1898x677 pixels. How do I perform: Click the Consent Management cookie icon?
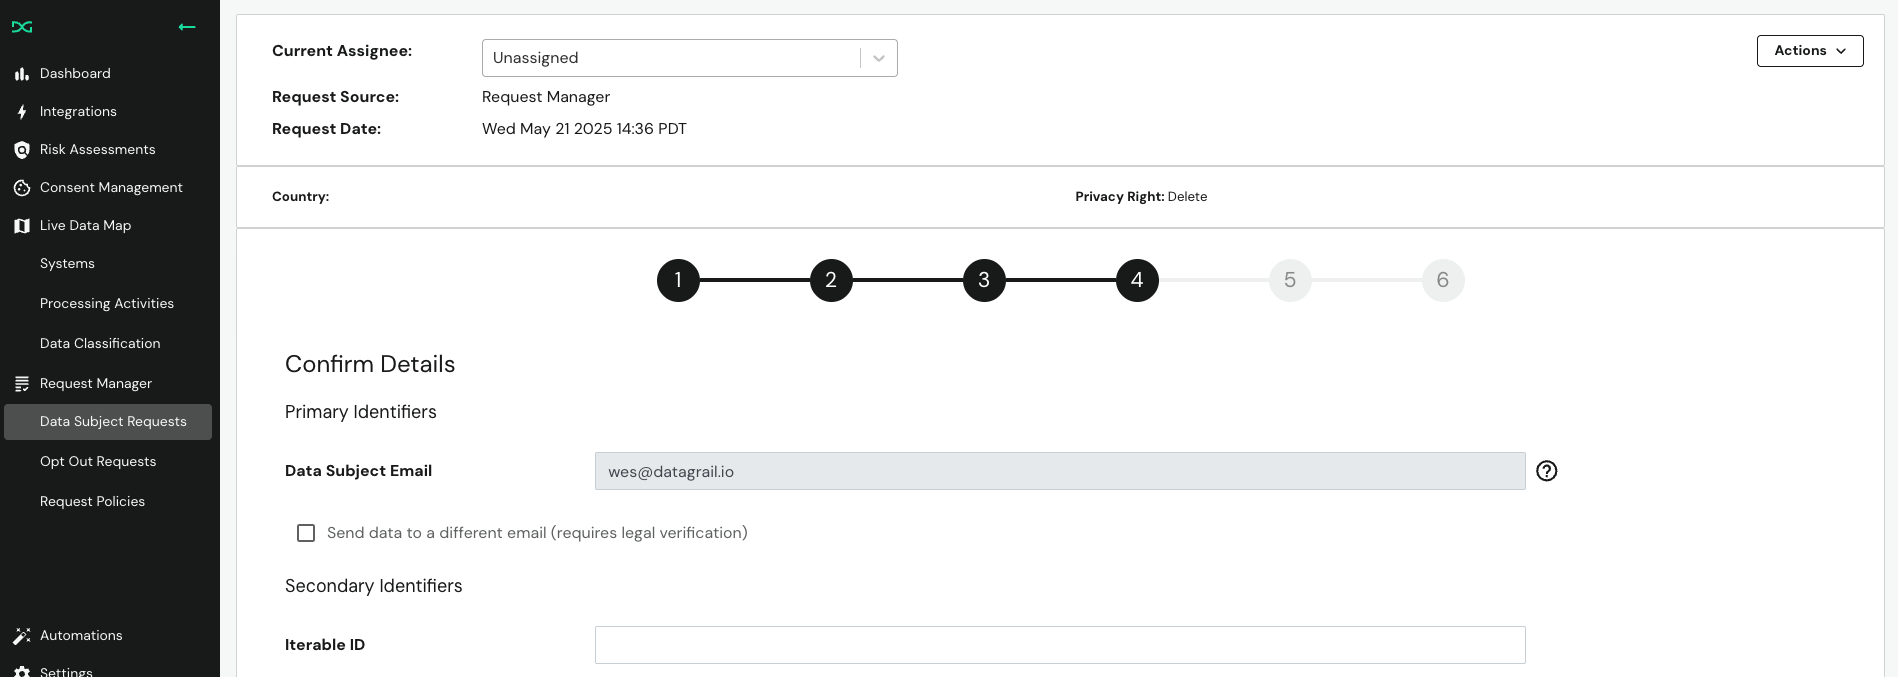point(22,188)
